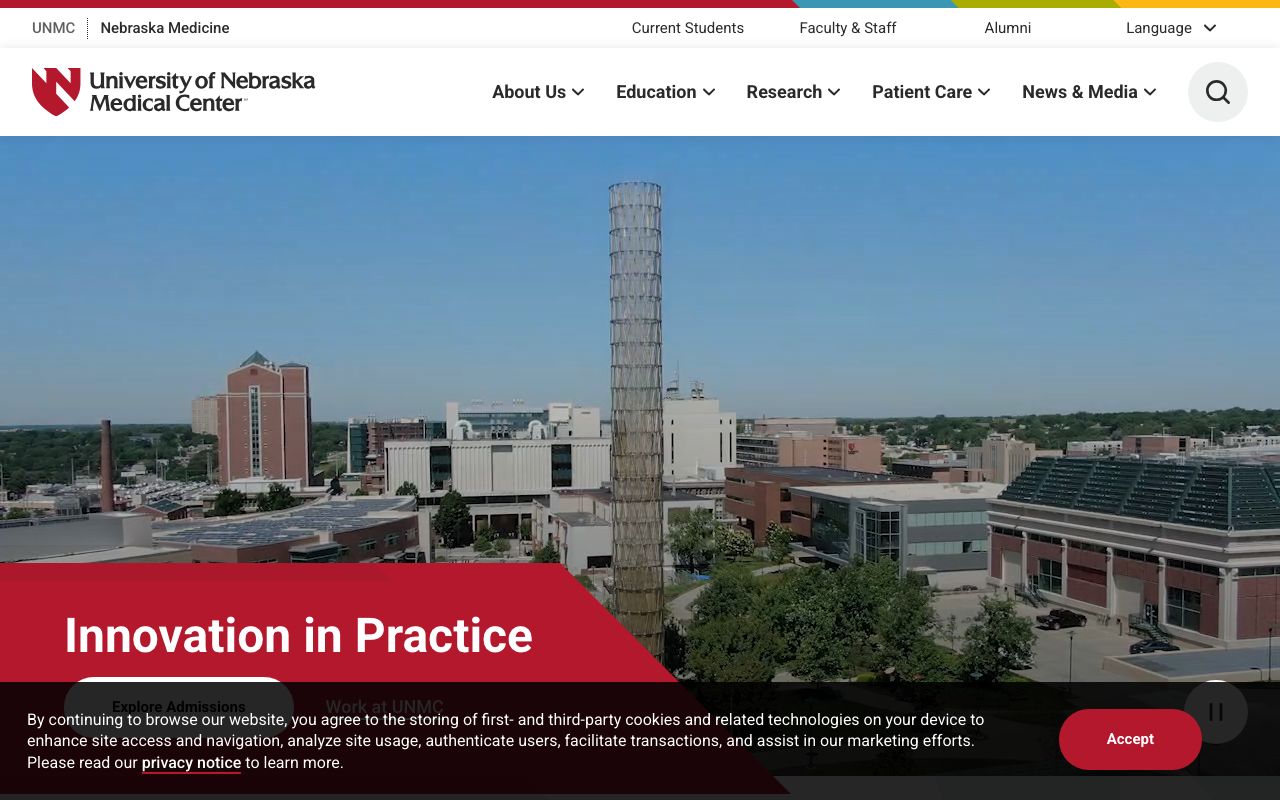The height and width of the screenshot is (800, 1280).
Task: Accept the cookie policy
Action: click(x=1130, y=739)
